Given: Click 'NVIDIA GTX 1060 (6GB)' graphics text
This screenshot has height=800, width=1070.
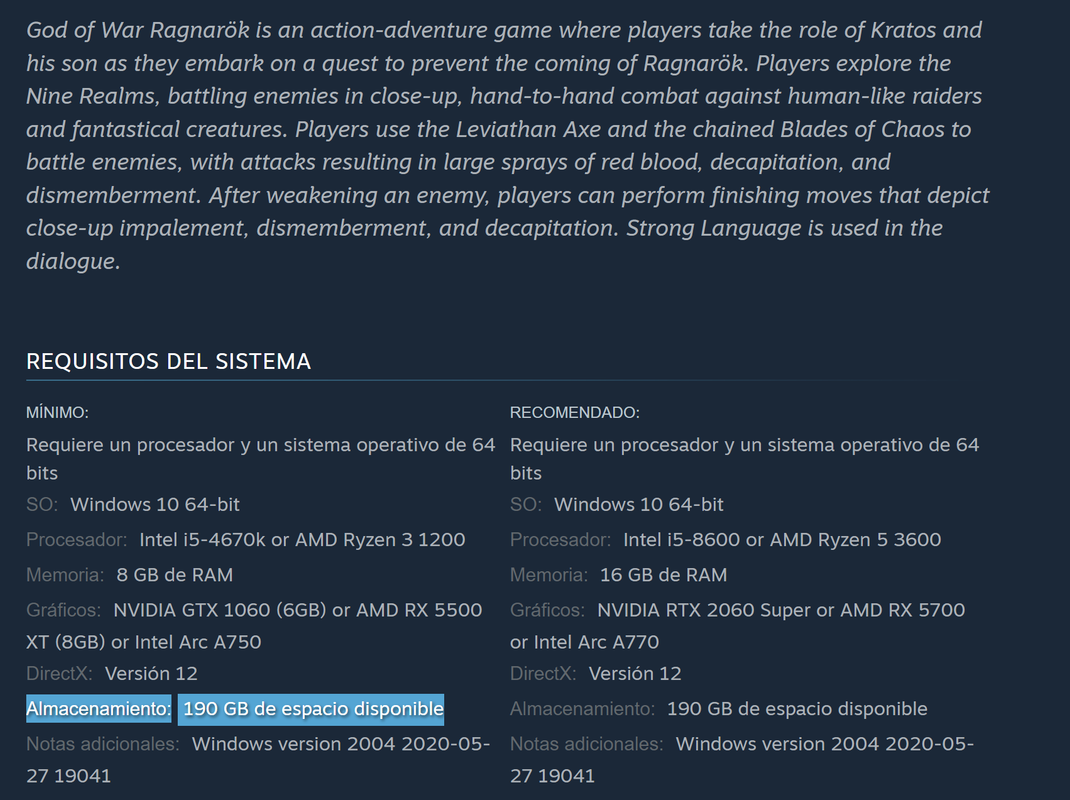Looking at the screenshot, I should [220, 610].
